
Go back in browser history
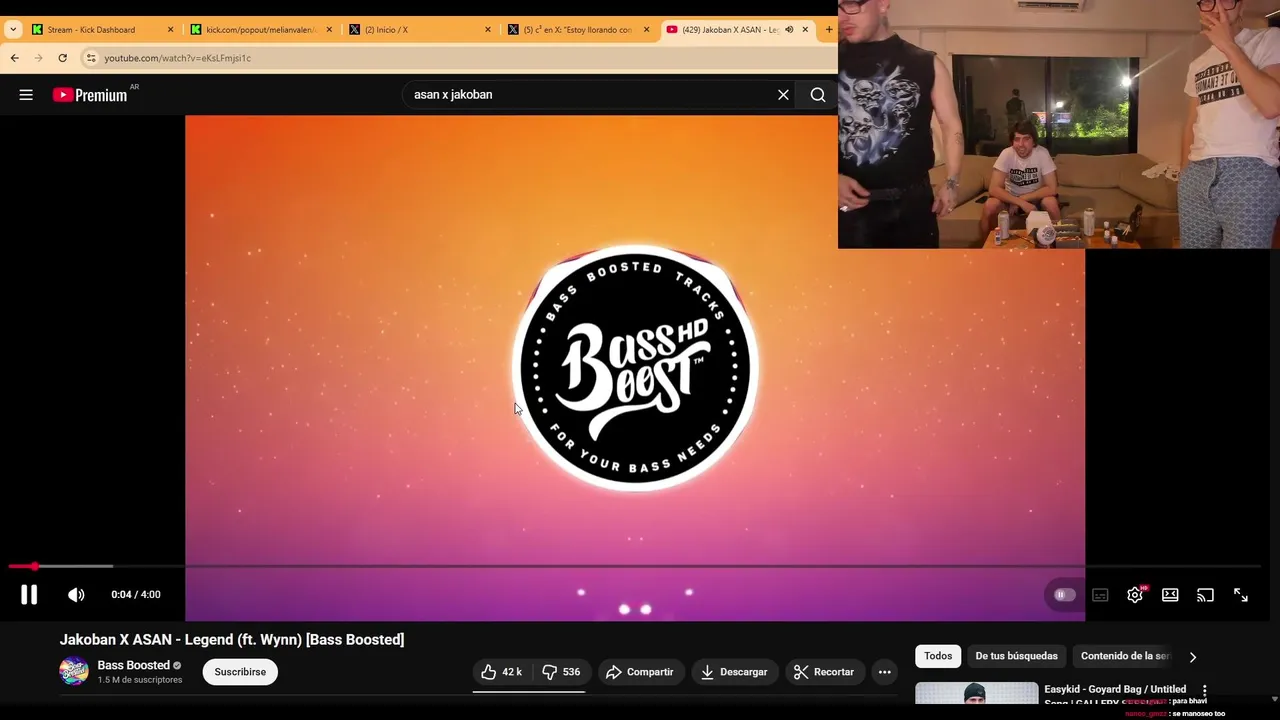pos(15,58)
